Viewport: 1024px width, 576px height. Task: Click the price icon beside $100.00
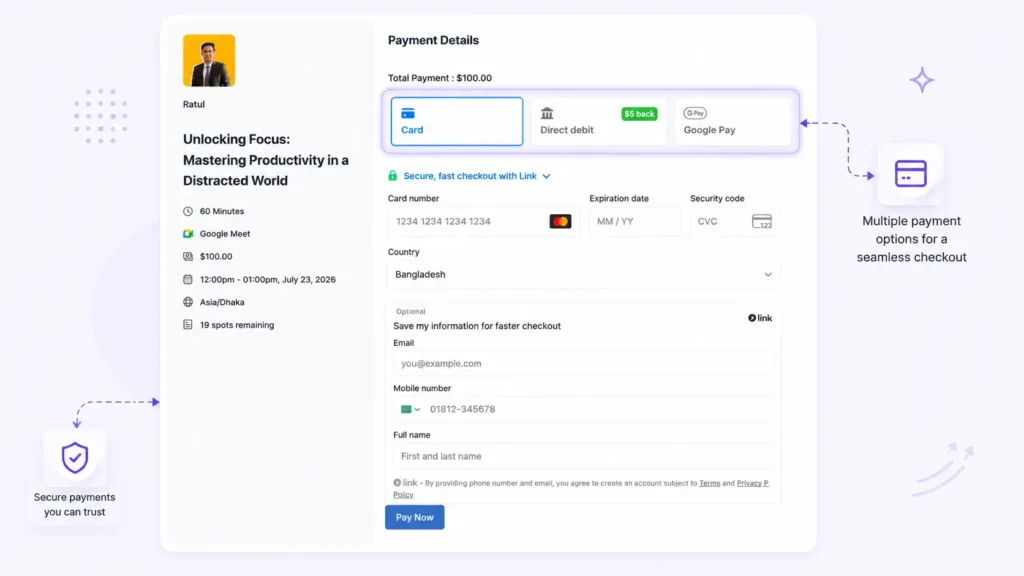pos(188,257)
